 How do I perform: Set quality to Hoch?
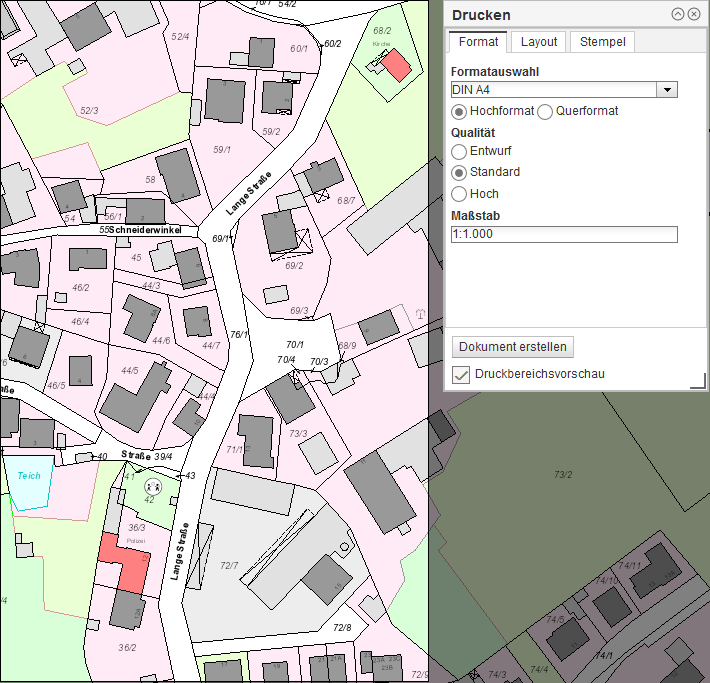coord(460,194)
